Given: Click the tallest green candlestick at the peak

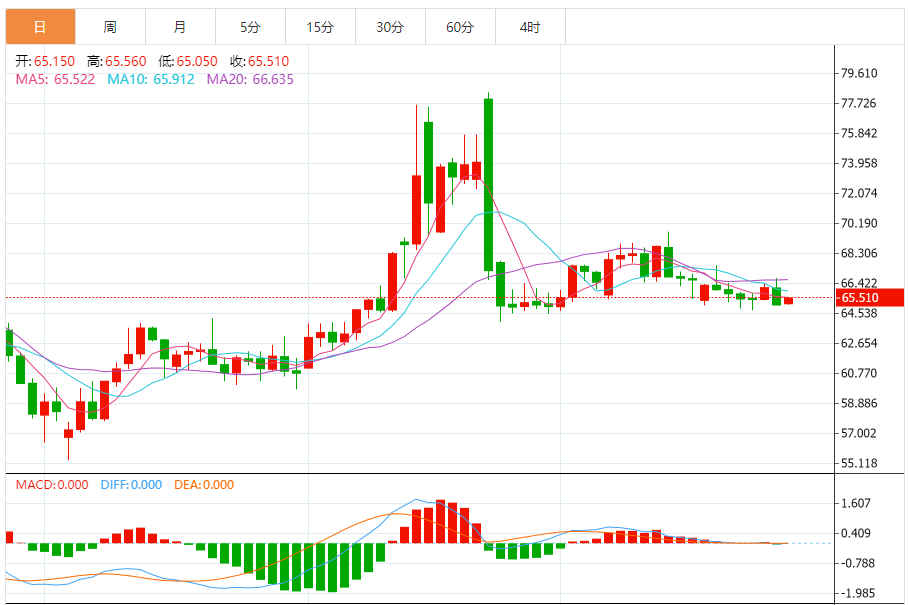Looking at the screenshot, I should (x=488, y=185).
